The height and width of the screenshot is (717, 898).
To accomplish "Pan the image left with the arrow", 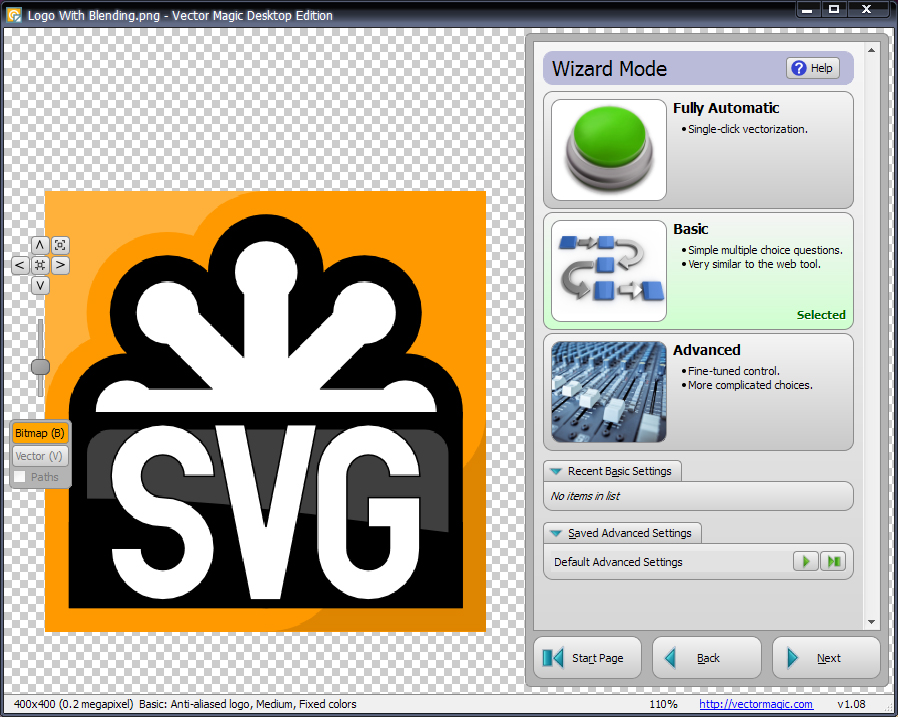I will 20,265.
